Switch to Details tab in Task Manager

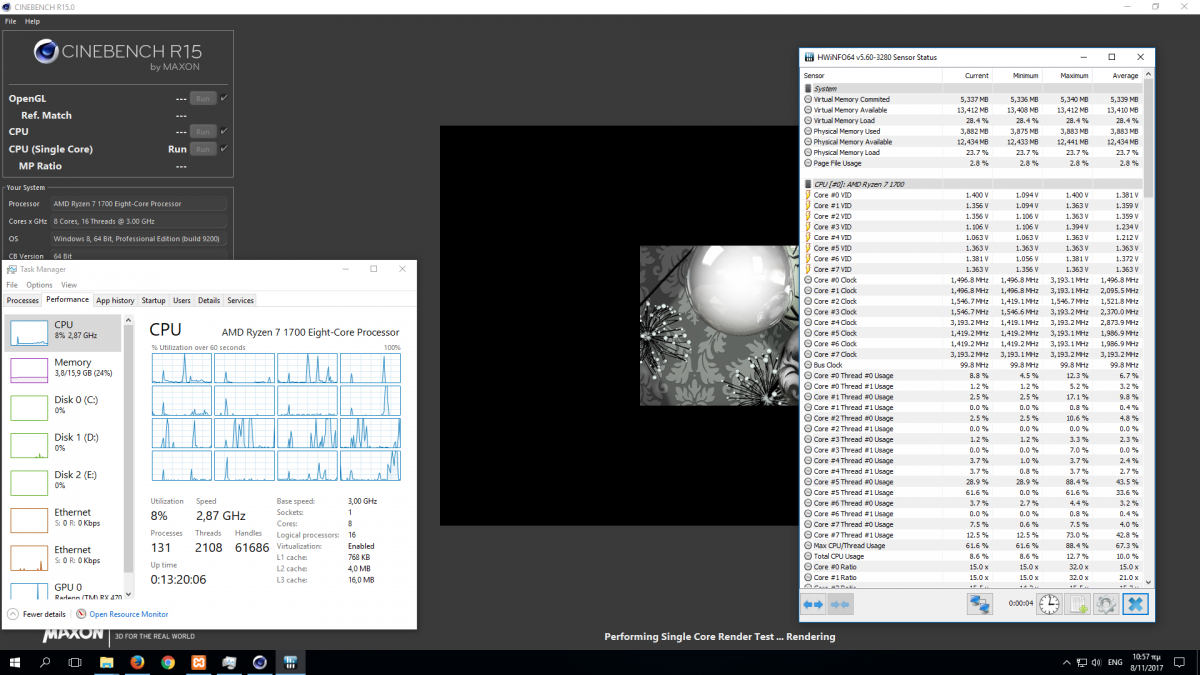click(x=208, y=300)
